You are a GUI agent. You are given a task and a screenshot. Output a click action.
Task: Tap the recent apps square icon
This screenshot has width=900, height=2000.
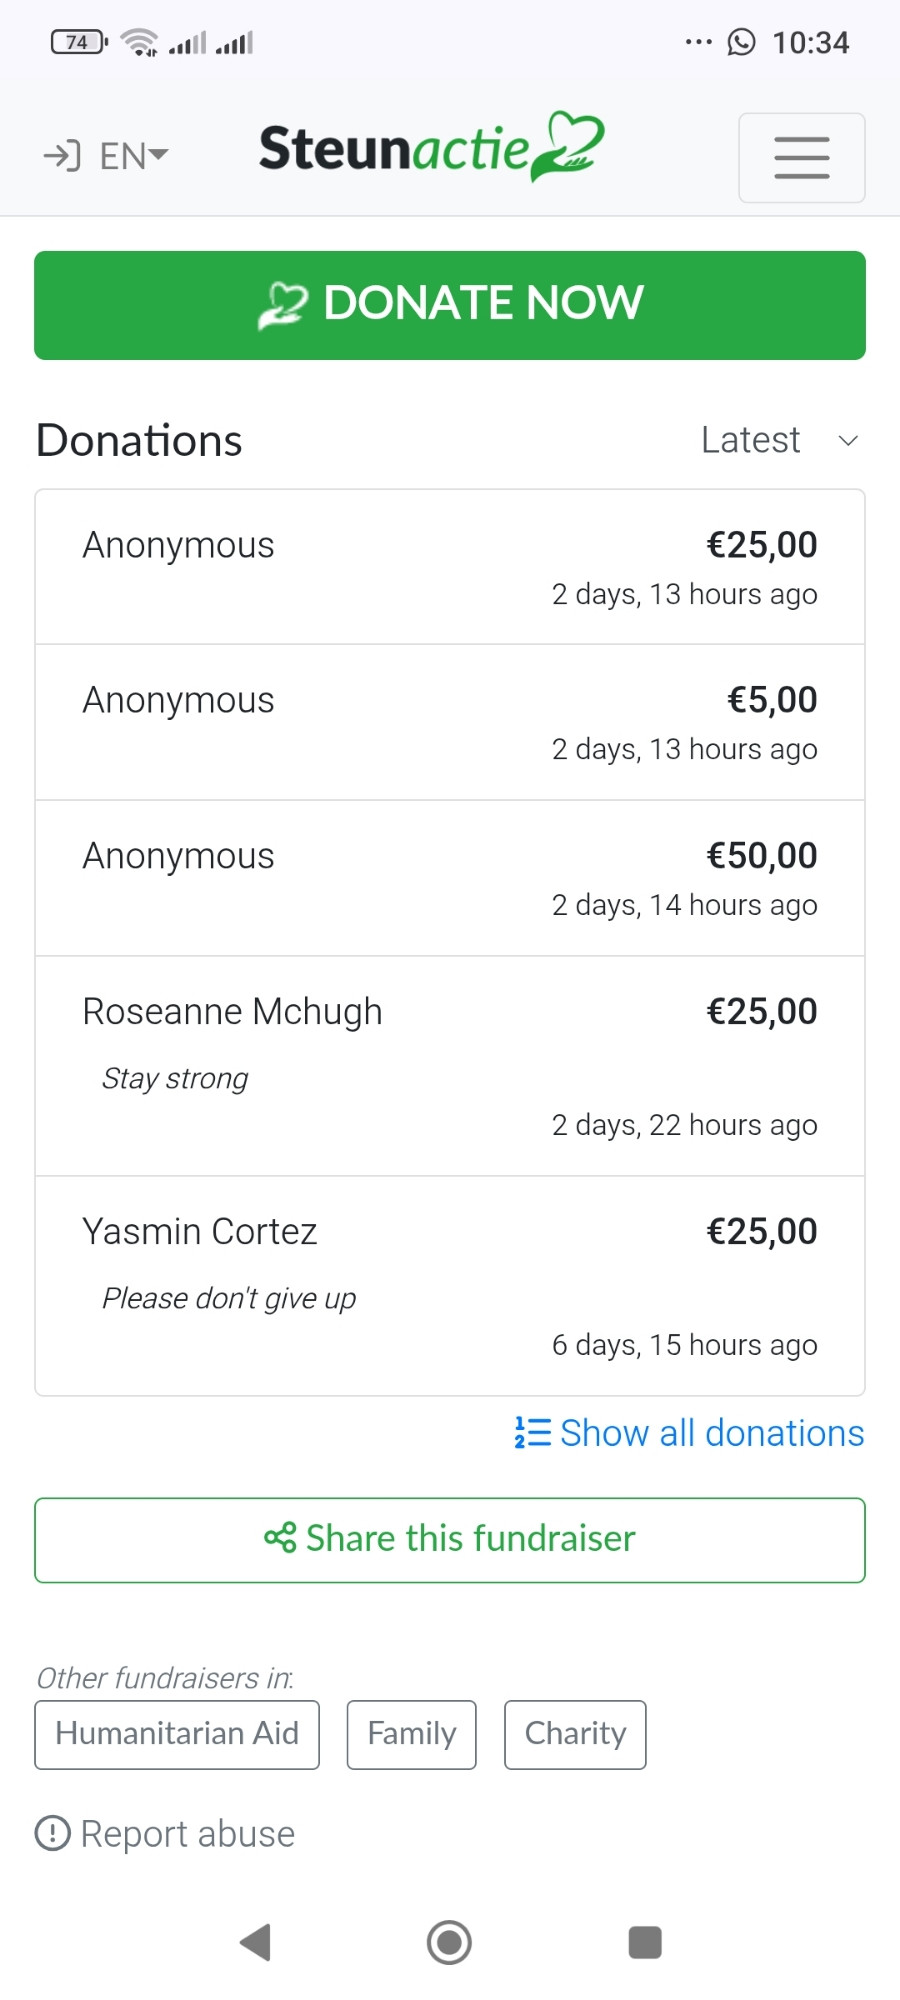coord(645,1942)
